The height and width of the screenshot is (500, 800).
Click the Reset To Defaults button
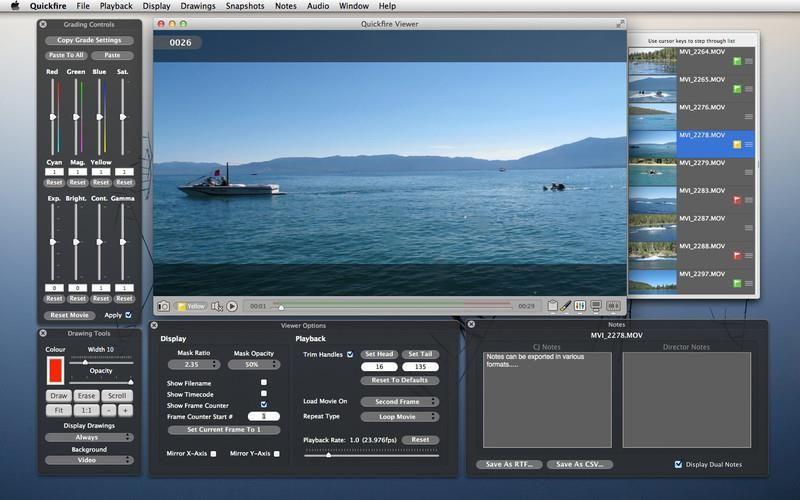pyautogui.click(x=399, y=380)
